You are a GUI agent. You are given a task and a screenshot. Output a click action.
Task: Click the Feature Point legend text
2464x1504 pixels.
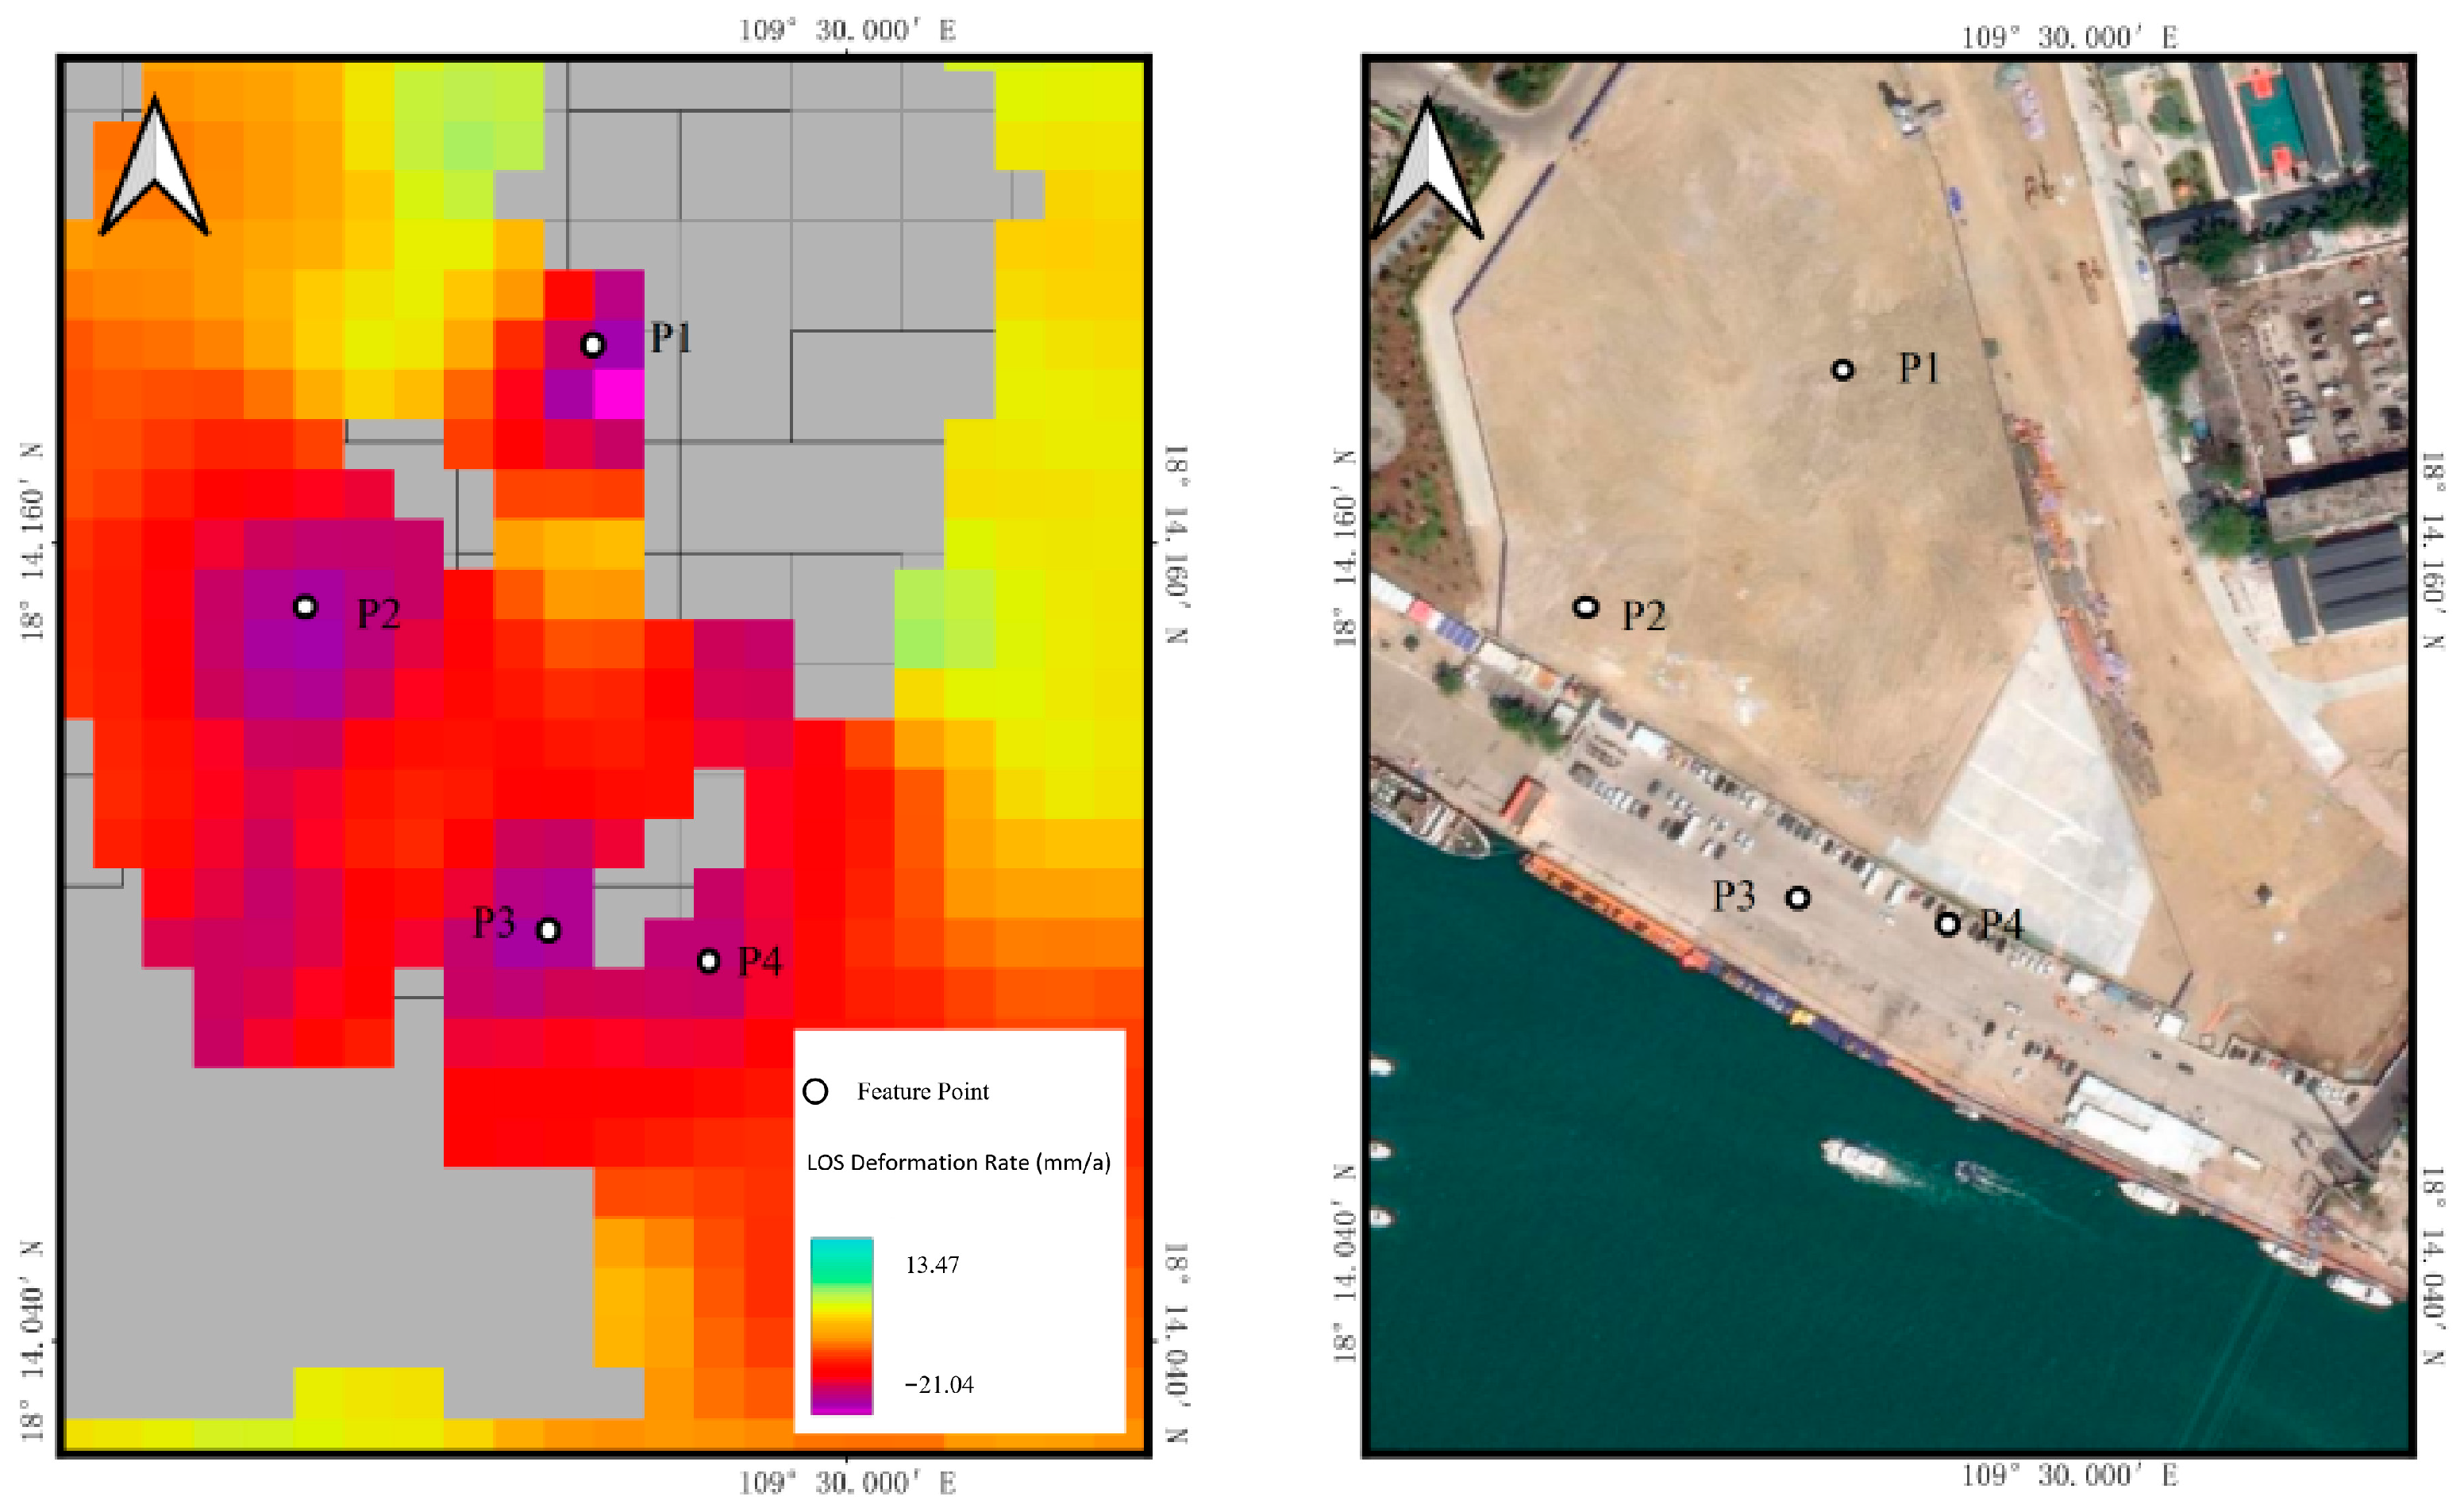922,1091
